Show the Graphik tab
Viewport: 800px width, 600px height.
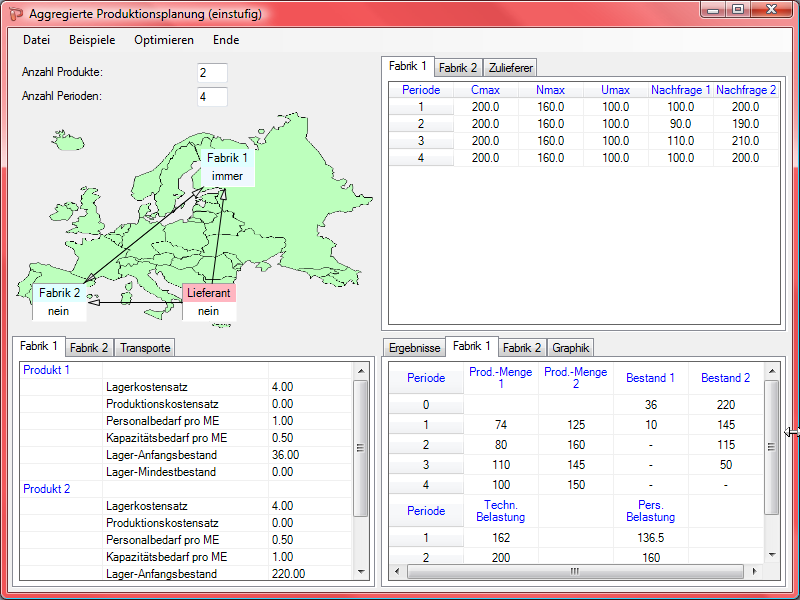571,348
